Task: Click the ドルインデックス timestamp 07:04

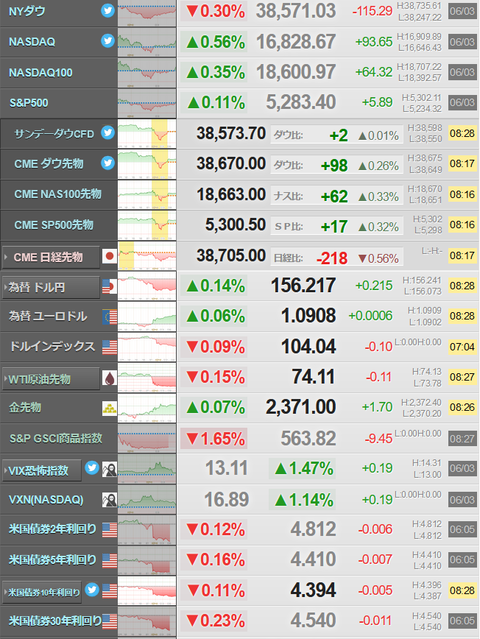Action: point(462,347)
